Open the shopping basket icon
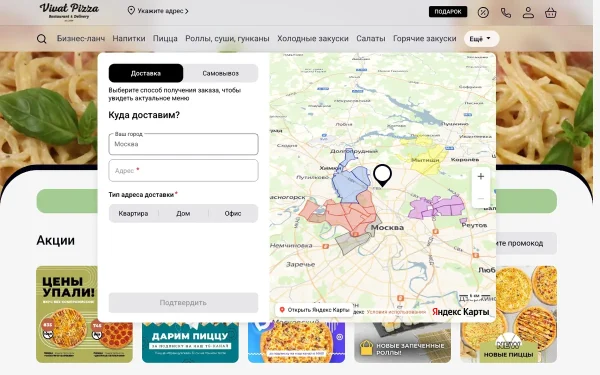The height and width of the screenshot is (375, 600). (x=551, y=13)
